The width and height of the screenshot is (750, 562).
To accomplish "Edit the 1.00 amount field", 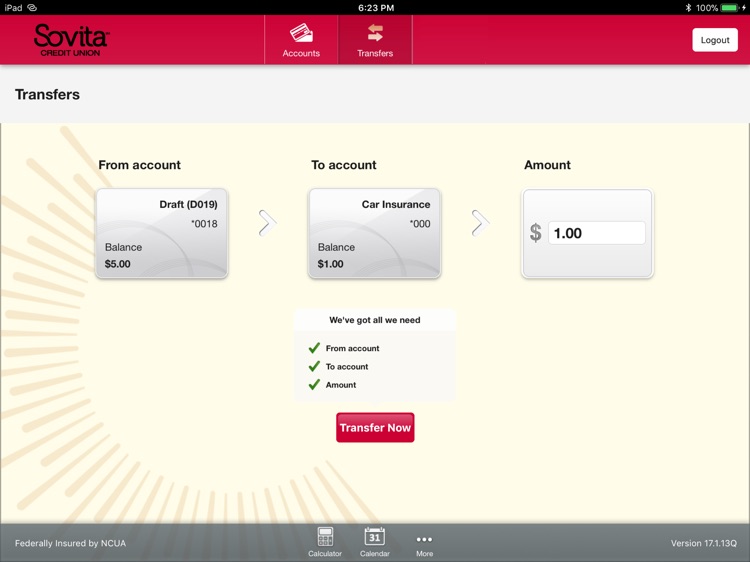I will (x=596, y=233).
